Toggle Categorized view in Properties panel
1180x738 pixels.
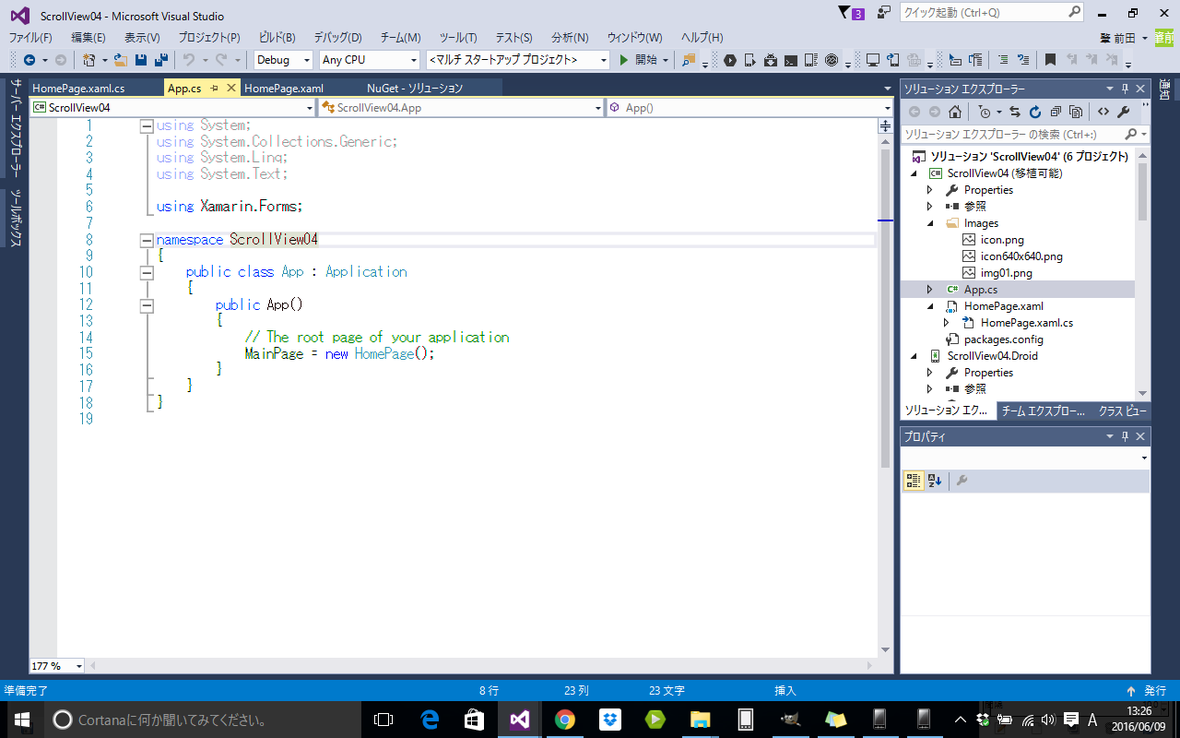(913, 481)
